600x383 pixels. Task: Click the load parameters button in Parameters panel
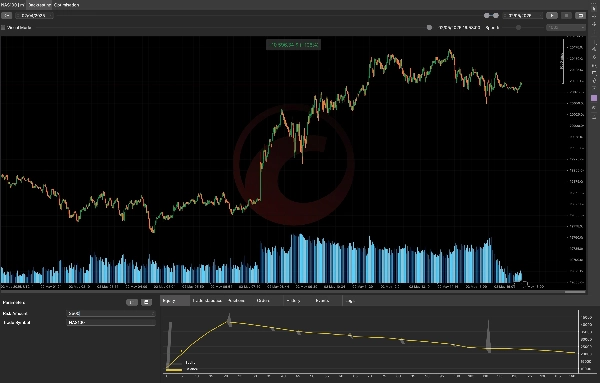pyautogui.click(x=132, y=302)
